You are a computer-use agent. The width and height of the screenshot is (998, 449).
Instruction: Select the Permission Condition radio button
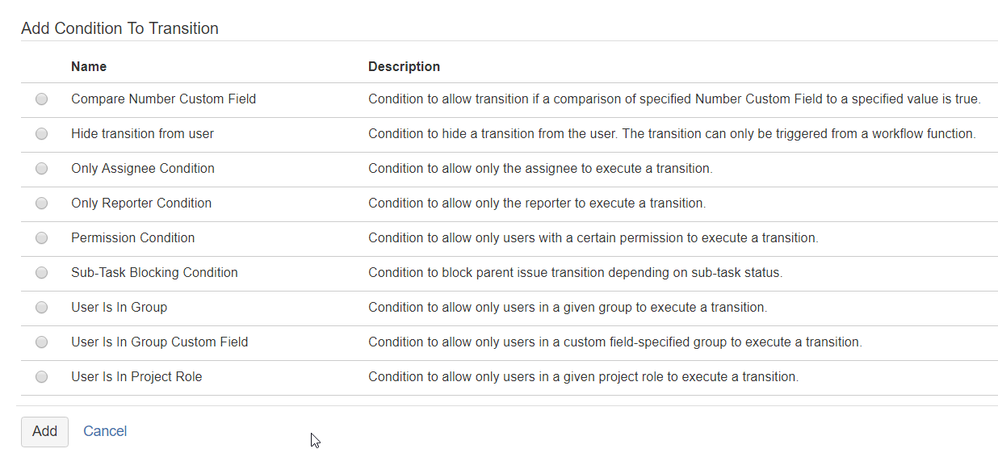click(x=41, y=238)
